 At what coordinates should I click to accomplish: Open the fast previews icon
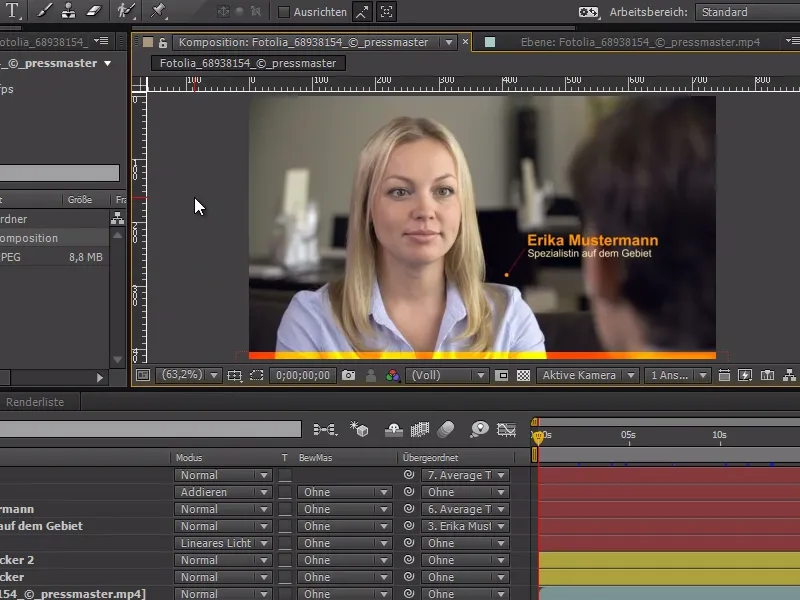tap(745, 376)
